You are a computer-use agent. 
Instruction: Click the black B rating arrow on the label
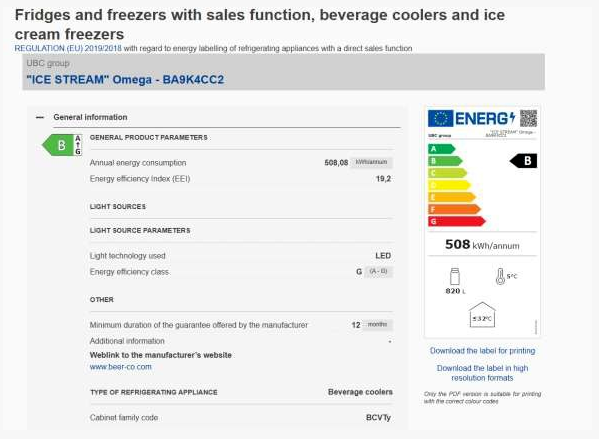(x=523, y=161)
